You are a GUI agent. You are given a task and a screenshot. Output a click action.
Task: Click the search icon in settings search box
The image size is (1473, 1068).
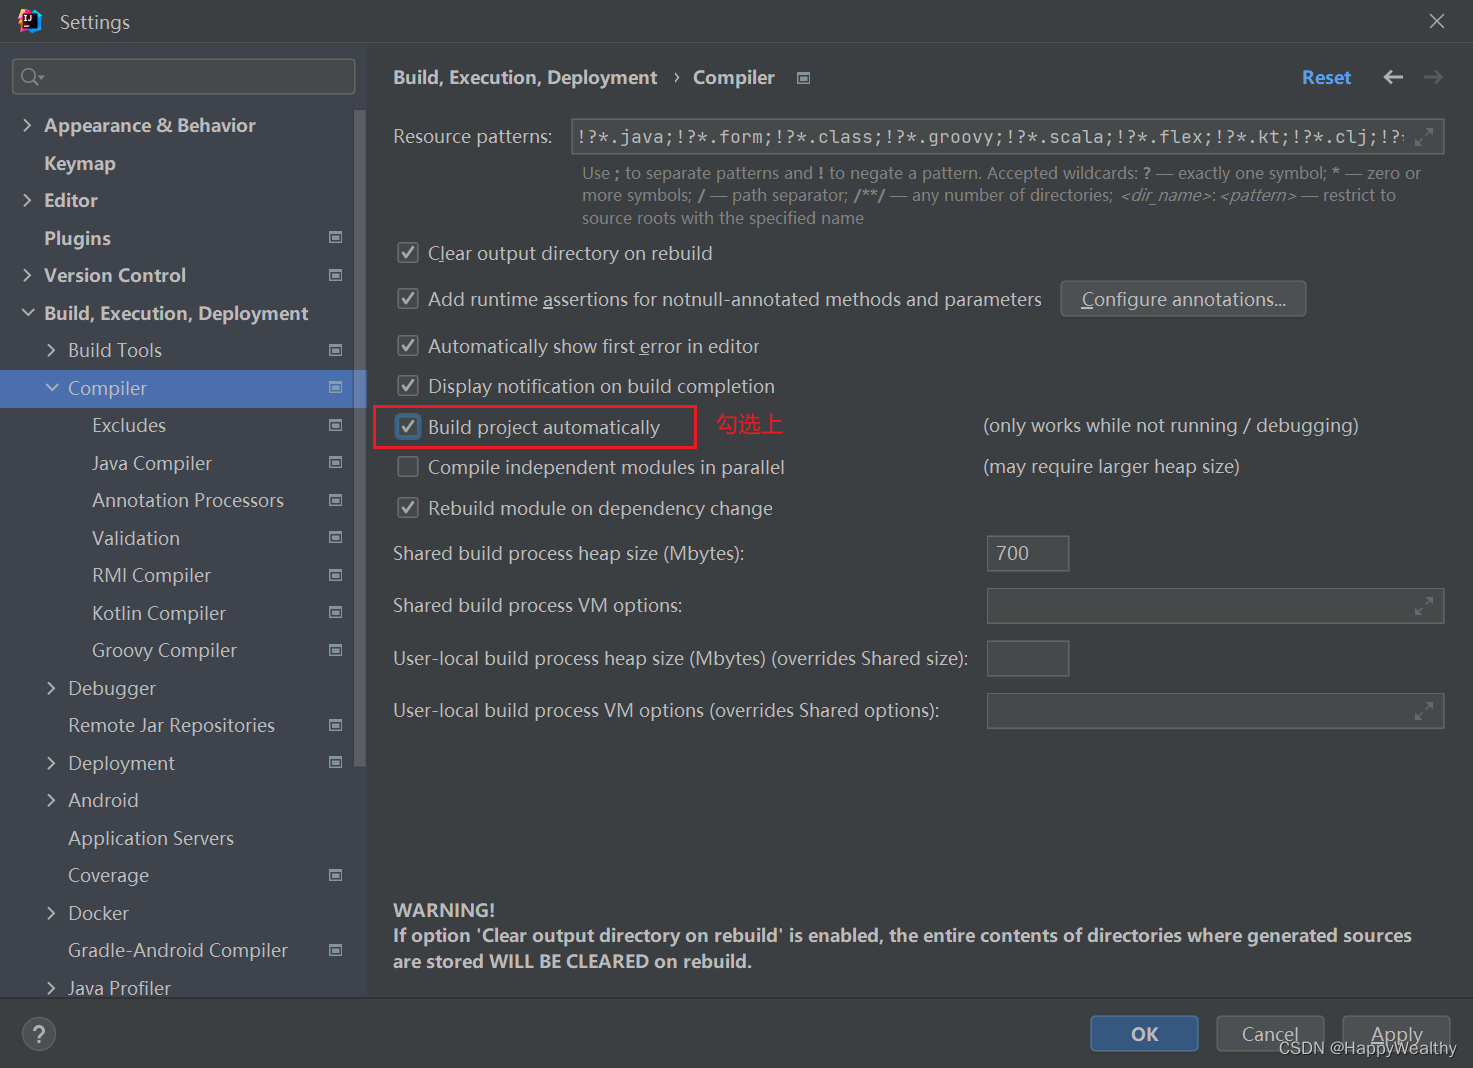(x=32, y=77)
